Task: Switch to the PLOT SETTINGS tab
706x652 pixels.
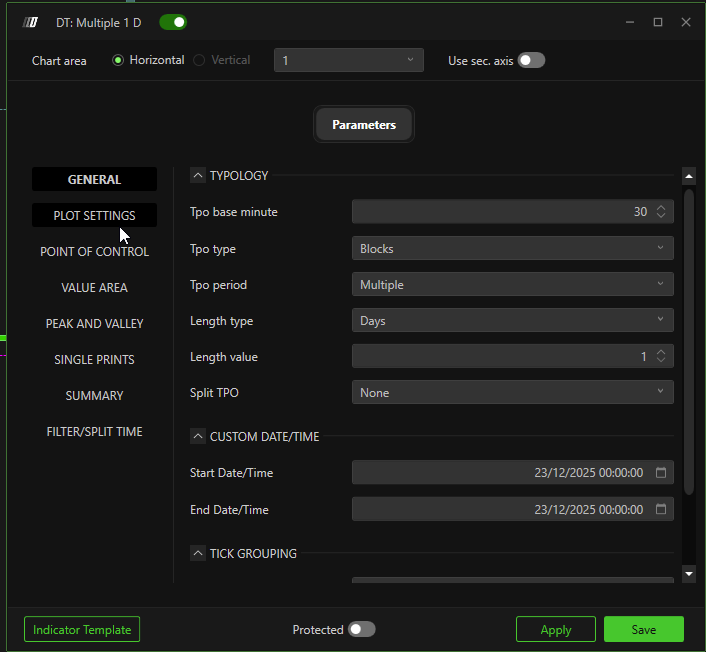Action: pos(94,216)
